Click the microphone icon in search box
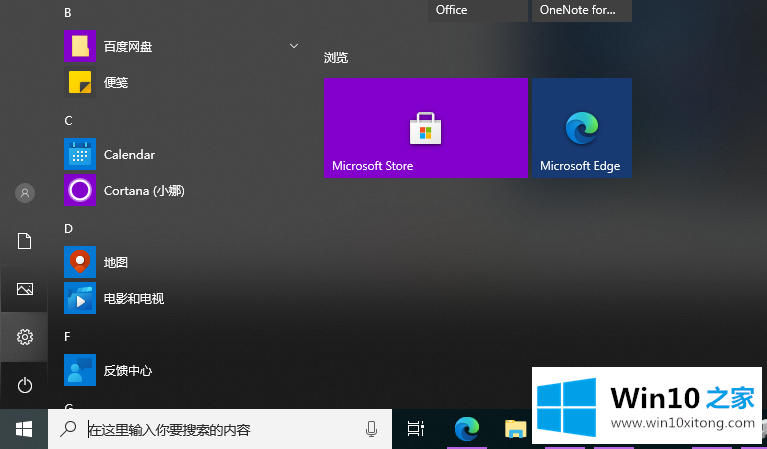 point(371,429)
